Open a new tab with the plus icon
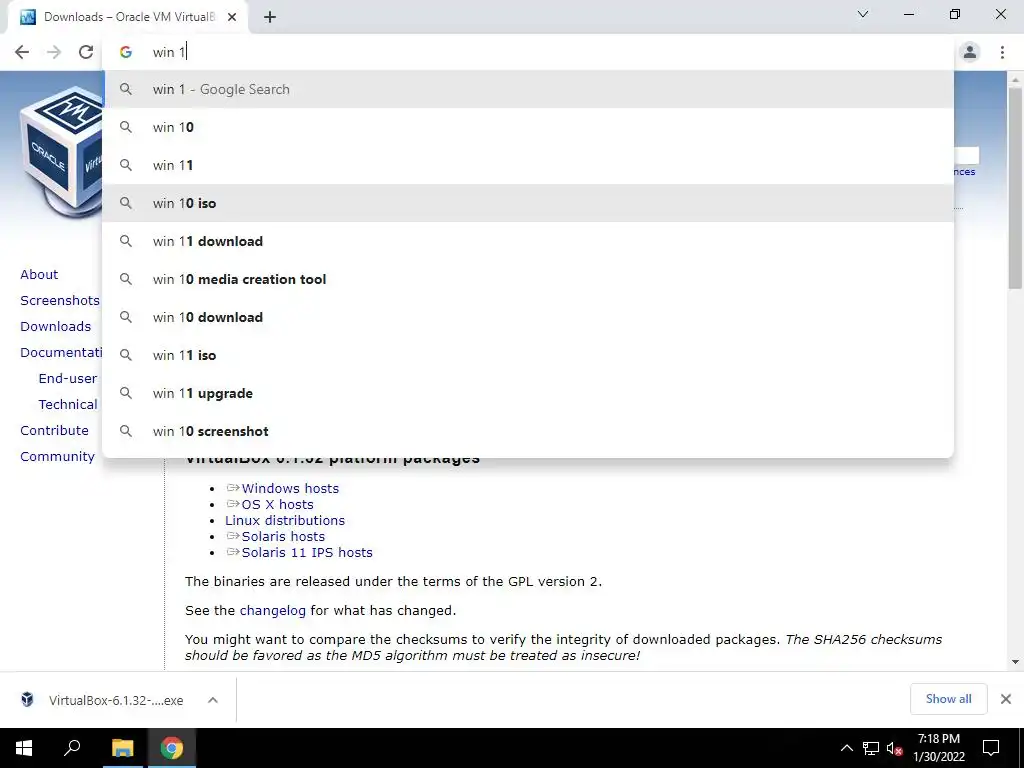 (x=270, y=17)
